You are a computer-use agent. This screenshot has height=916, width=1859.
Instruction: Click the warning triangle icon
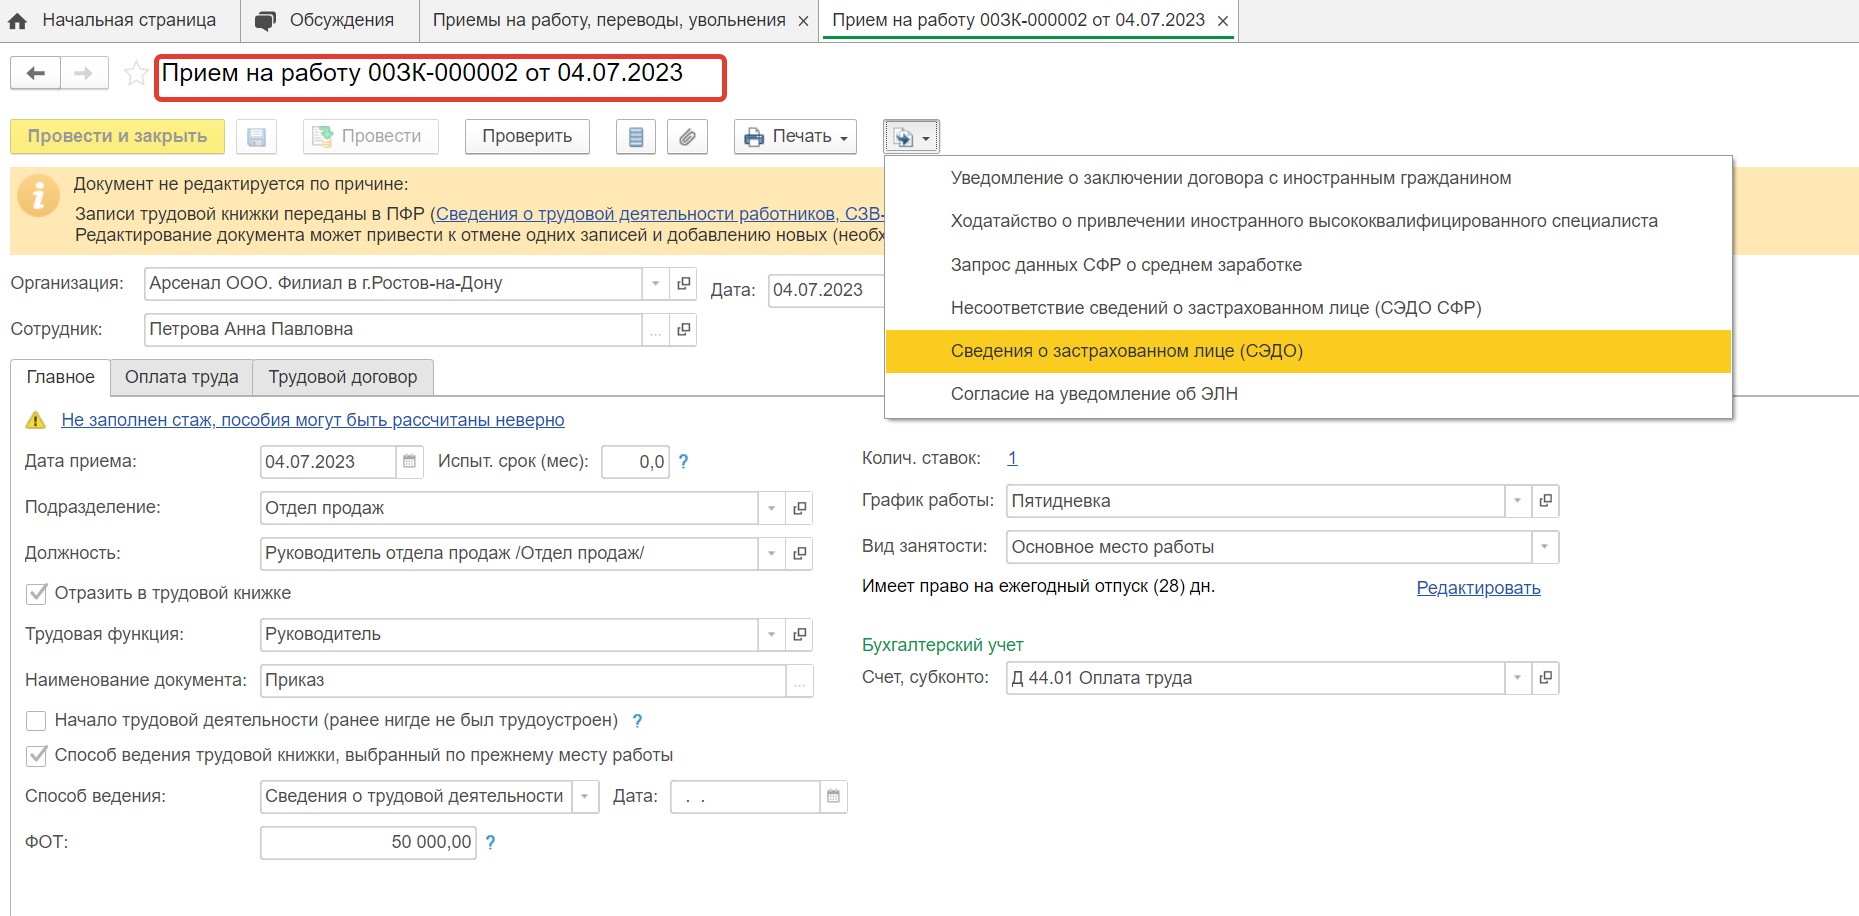(x=36, y=420)
